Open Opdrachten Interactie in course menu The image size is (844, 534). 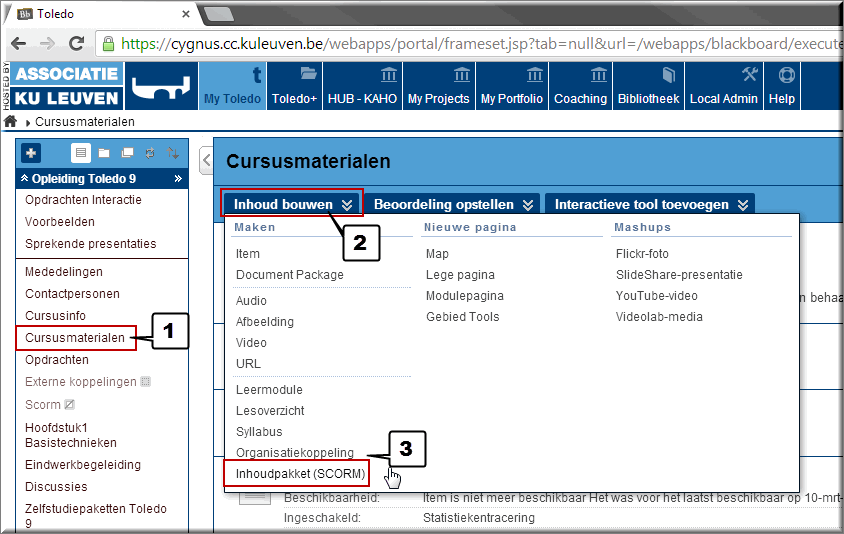tap(83, 200)
